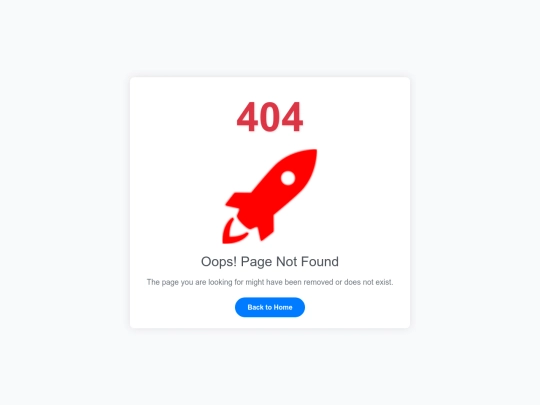Click the first 4 digit in 404

247,117
